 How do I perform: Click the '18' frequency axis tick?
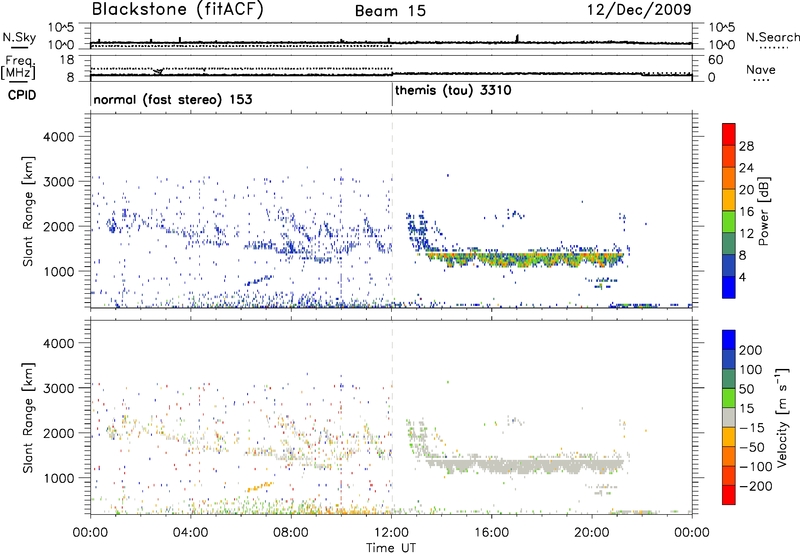click(67, 60)
